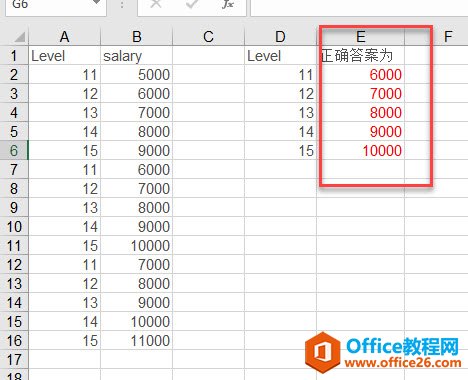Select cell A2 containing 11
The width and height of the screenshot is (468, 380).
coord(65,74)
